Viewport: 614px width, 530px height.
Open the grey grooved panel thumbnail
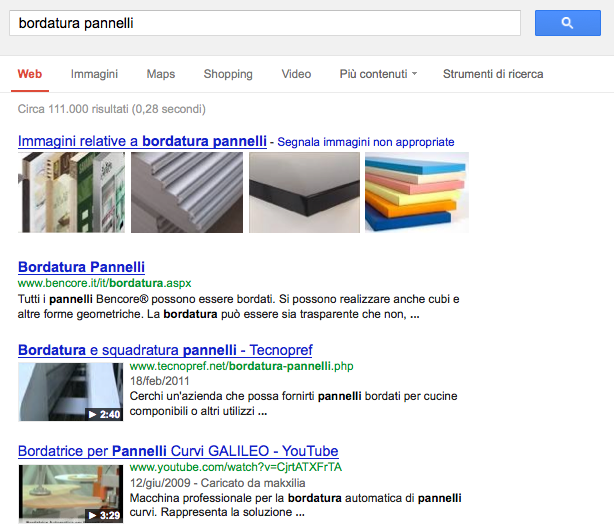187,192
